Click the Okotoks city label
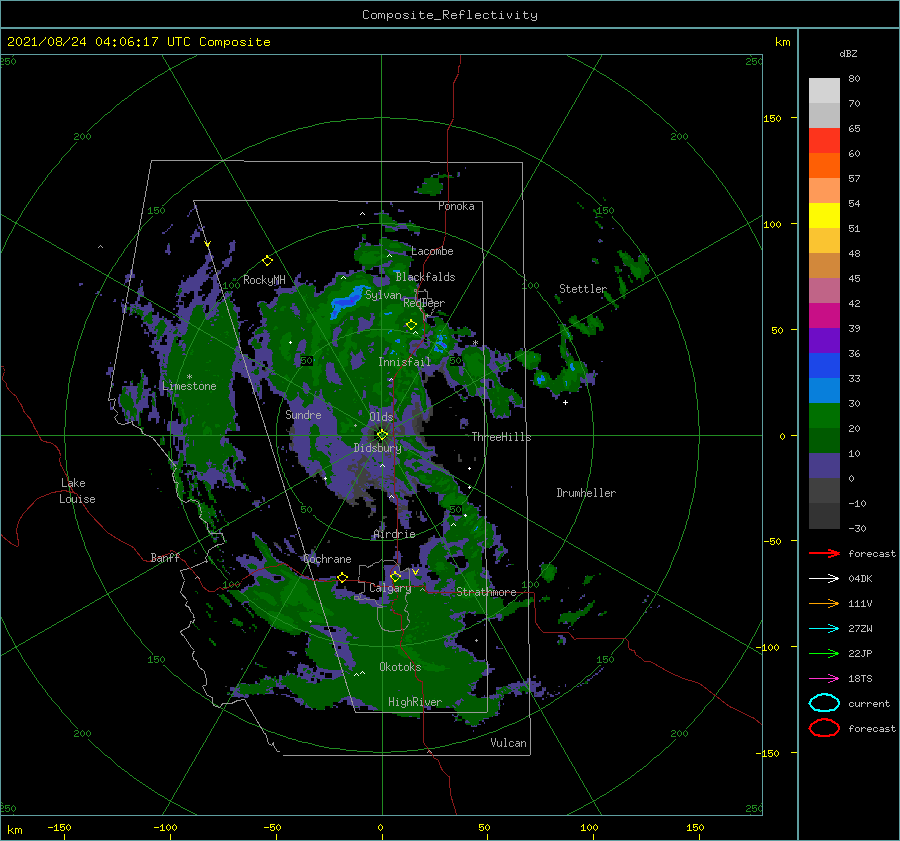The image size is (900, 841). click(x=400, y=667)
